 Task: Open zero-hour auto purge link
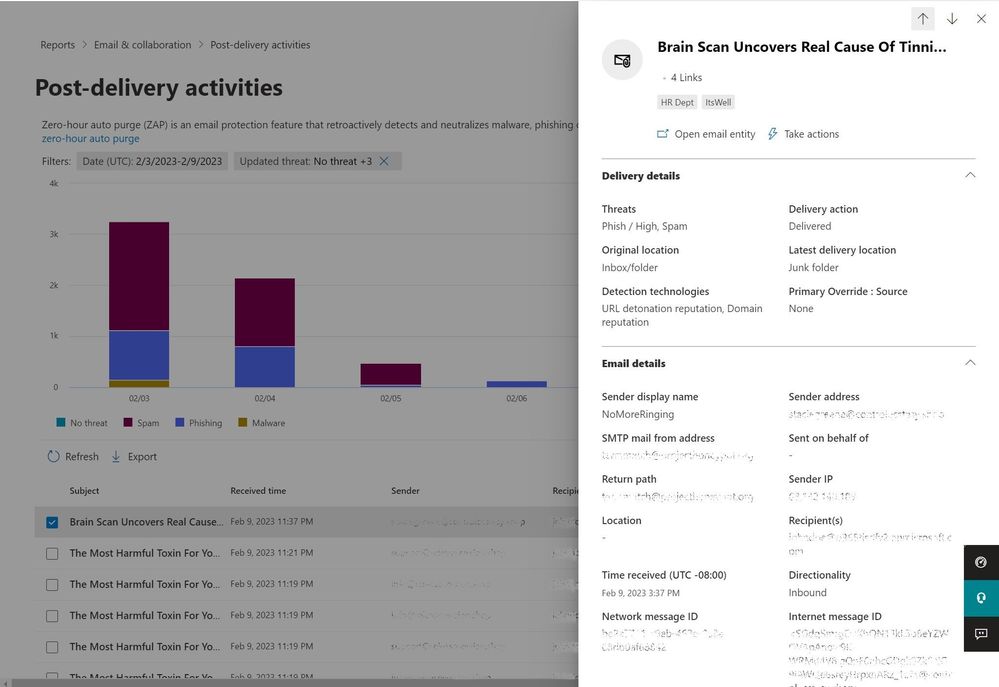(x=90, y=138)
